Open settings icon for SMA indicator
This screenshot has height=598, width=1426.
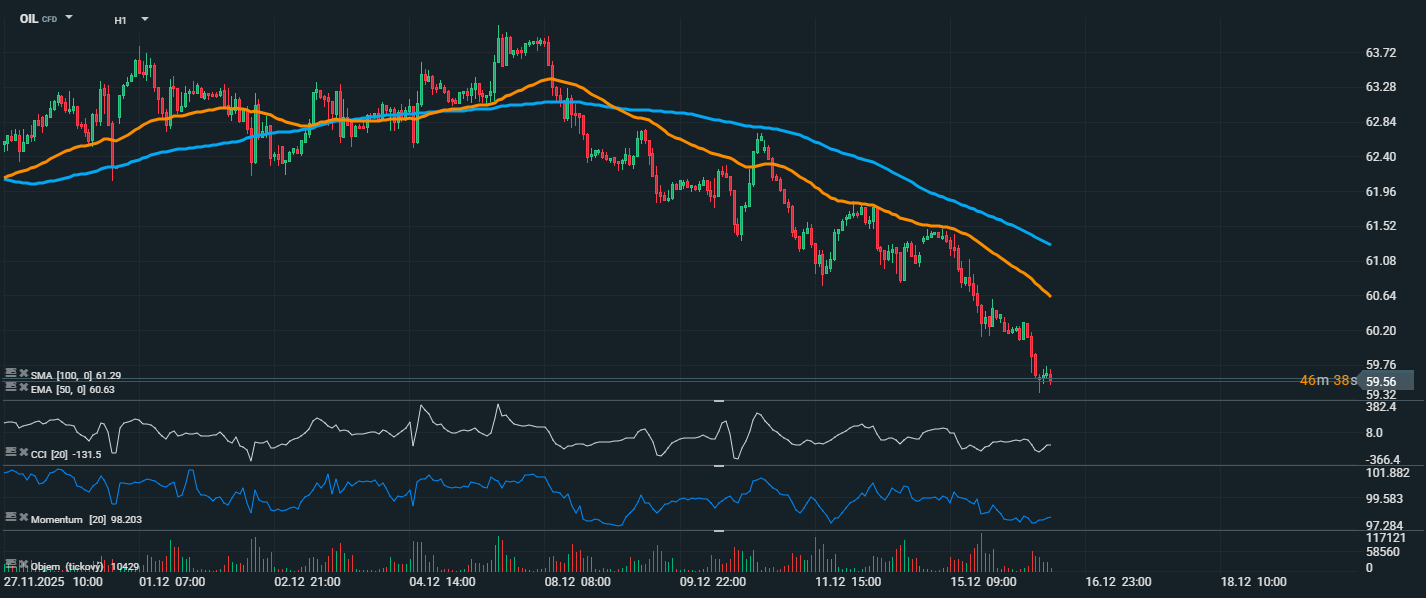(10, 374)
